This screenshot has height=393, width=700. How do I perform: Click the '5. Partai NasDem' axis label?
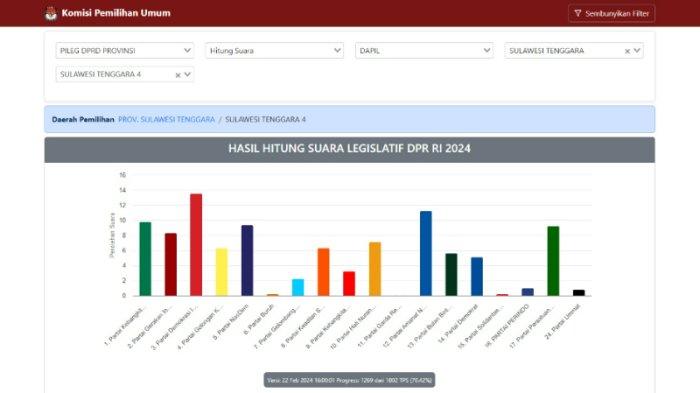pos(230,322)
